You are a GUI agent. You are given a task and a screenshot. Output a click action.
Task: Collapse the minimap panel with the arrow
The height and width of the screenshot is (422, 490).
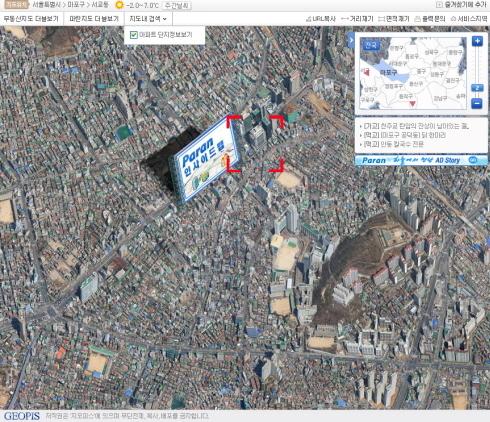coord(351,41)
